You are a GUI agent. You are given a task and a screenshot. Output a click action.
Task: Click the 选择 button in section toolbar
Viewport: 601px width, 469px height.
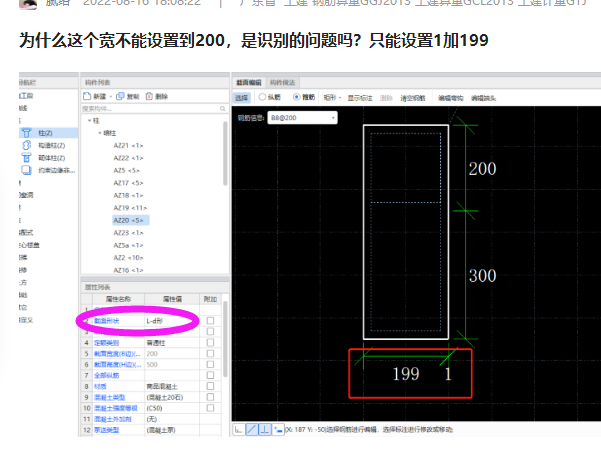241,98
